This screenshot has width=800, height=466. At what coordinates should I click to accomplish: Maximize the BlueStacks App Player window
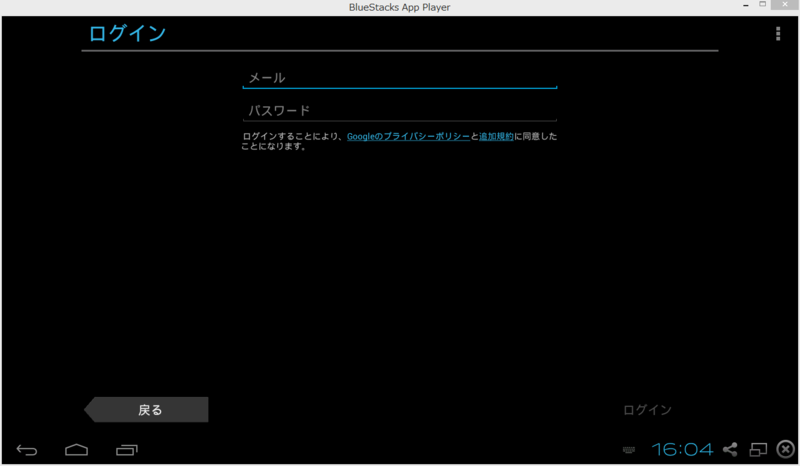point(762,4)
